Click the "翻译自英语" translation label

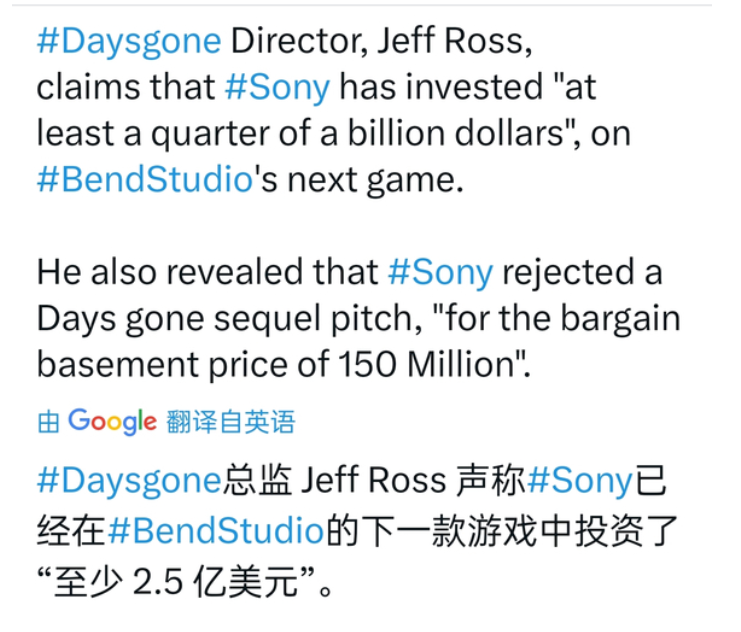(231, 423)
